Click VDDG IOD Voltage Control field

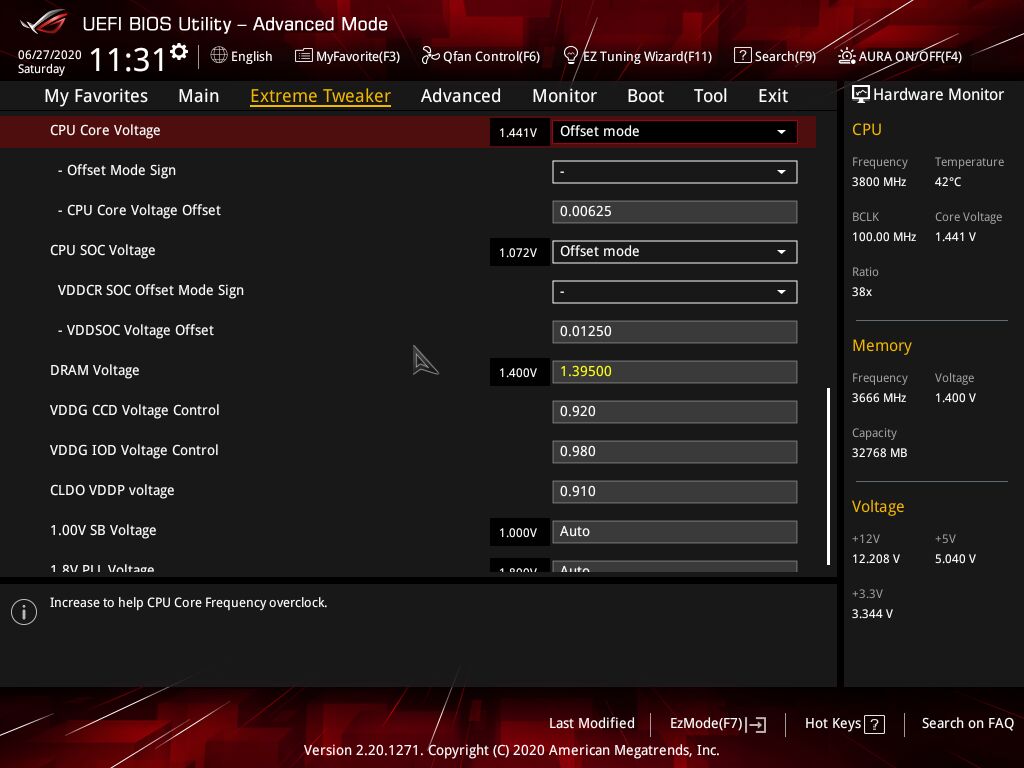674,451
